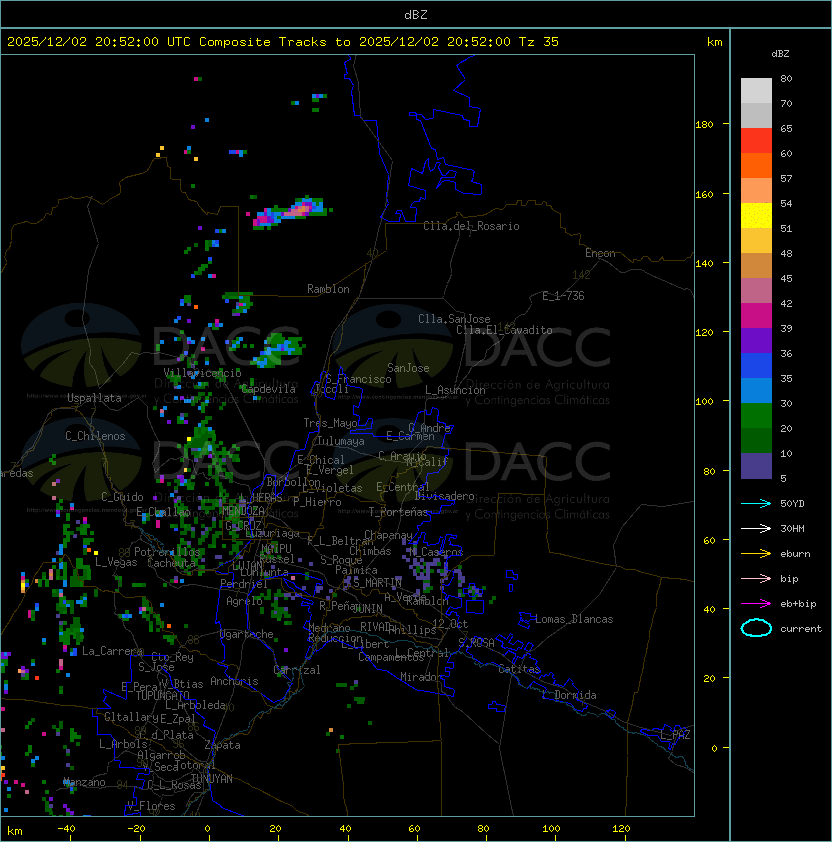
Task: Select the 'Divisadero' map label
Action: coord(444,496)
